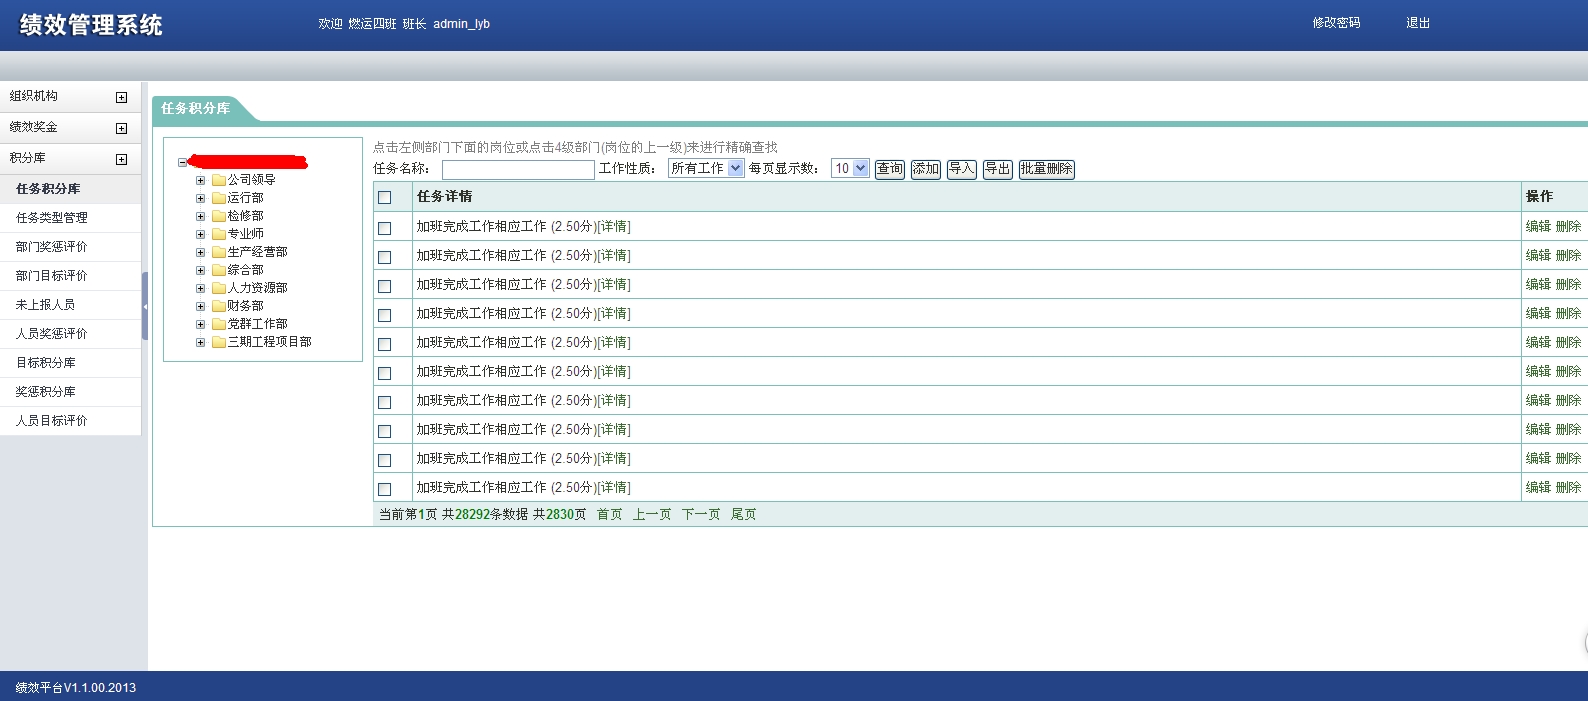Expand the 检修部 tree node
The height and width of the screenshot is (701, 1588).
(200, 216)
